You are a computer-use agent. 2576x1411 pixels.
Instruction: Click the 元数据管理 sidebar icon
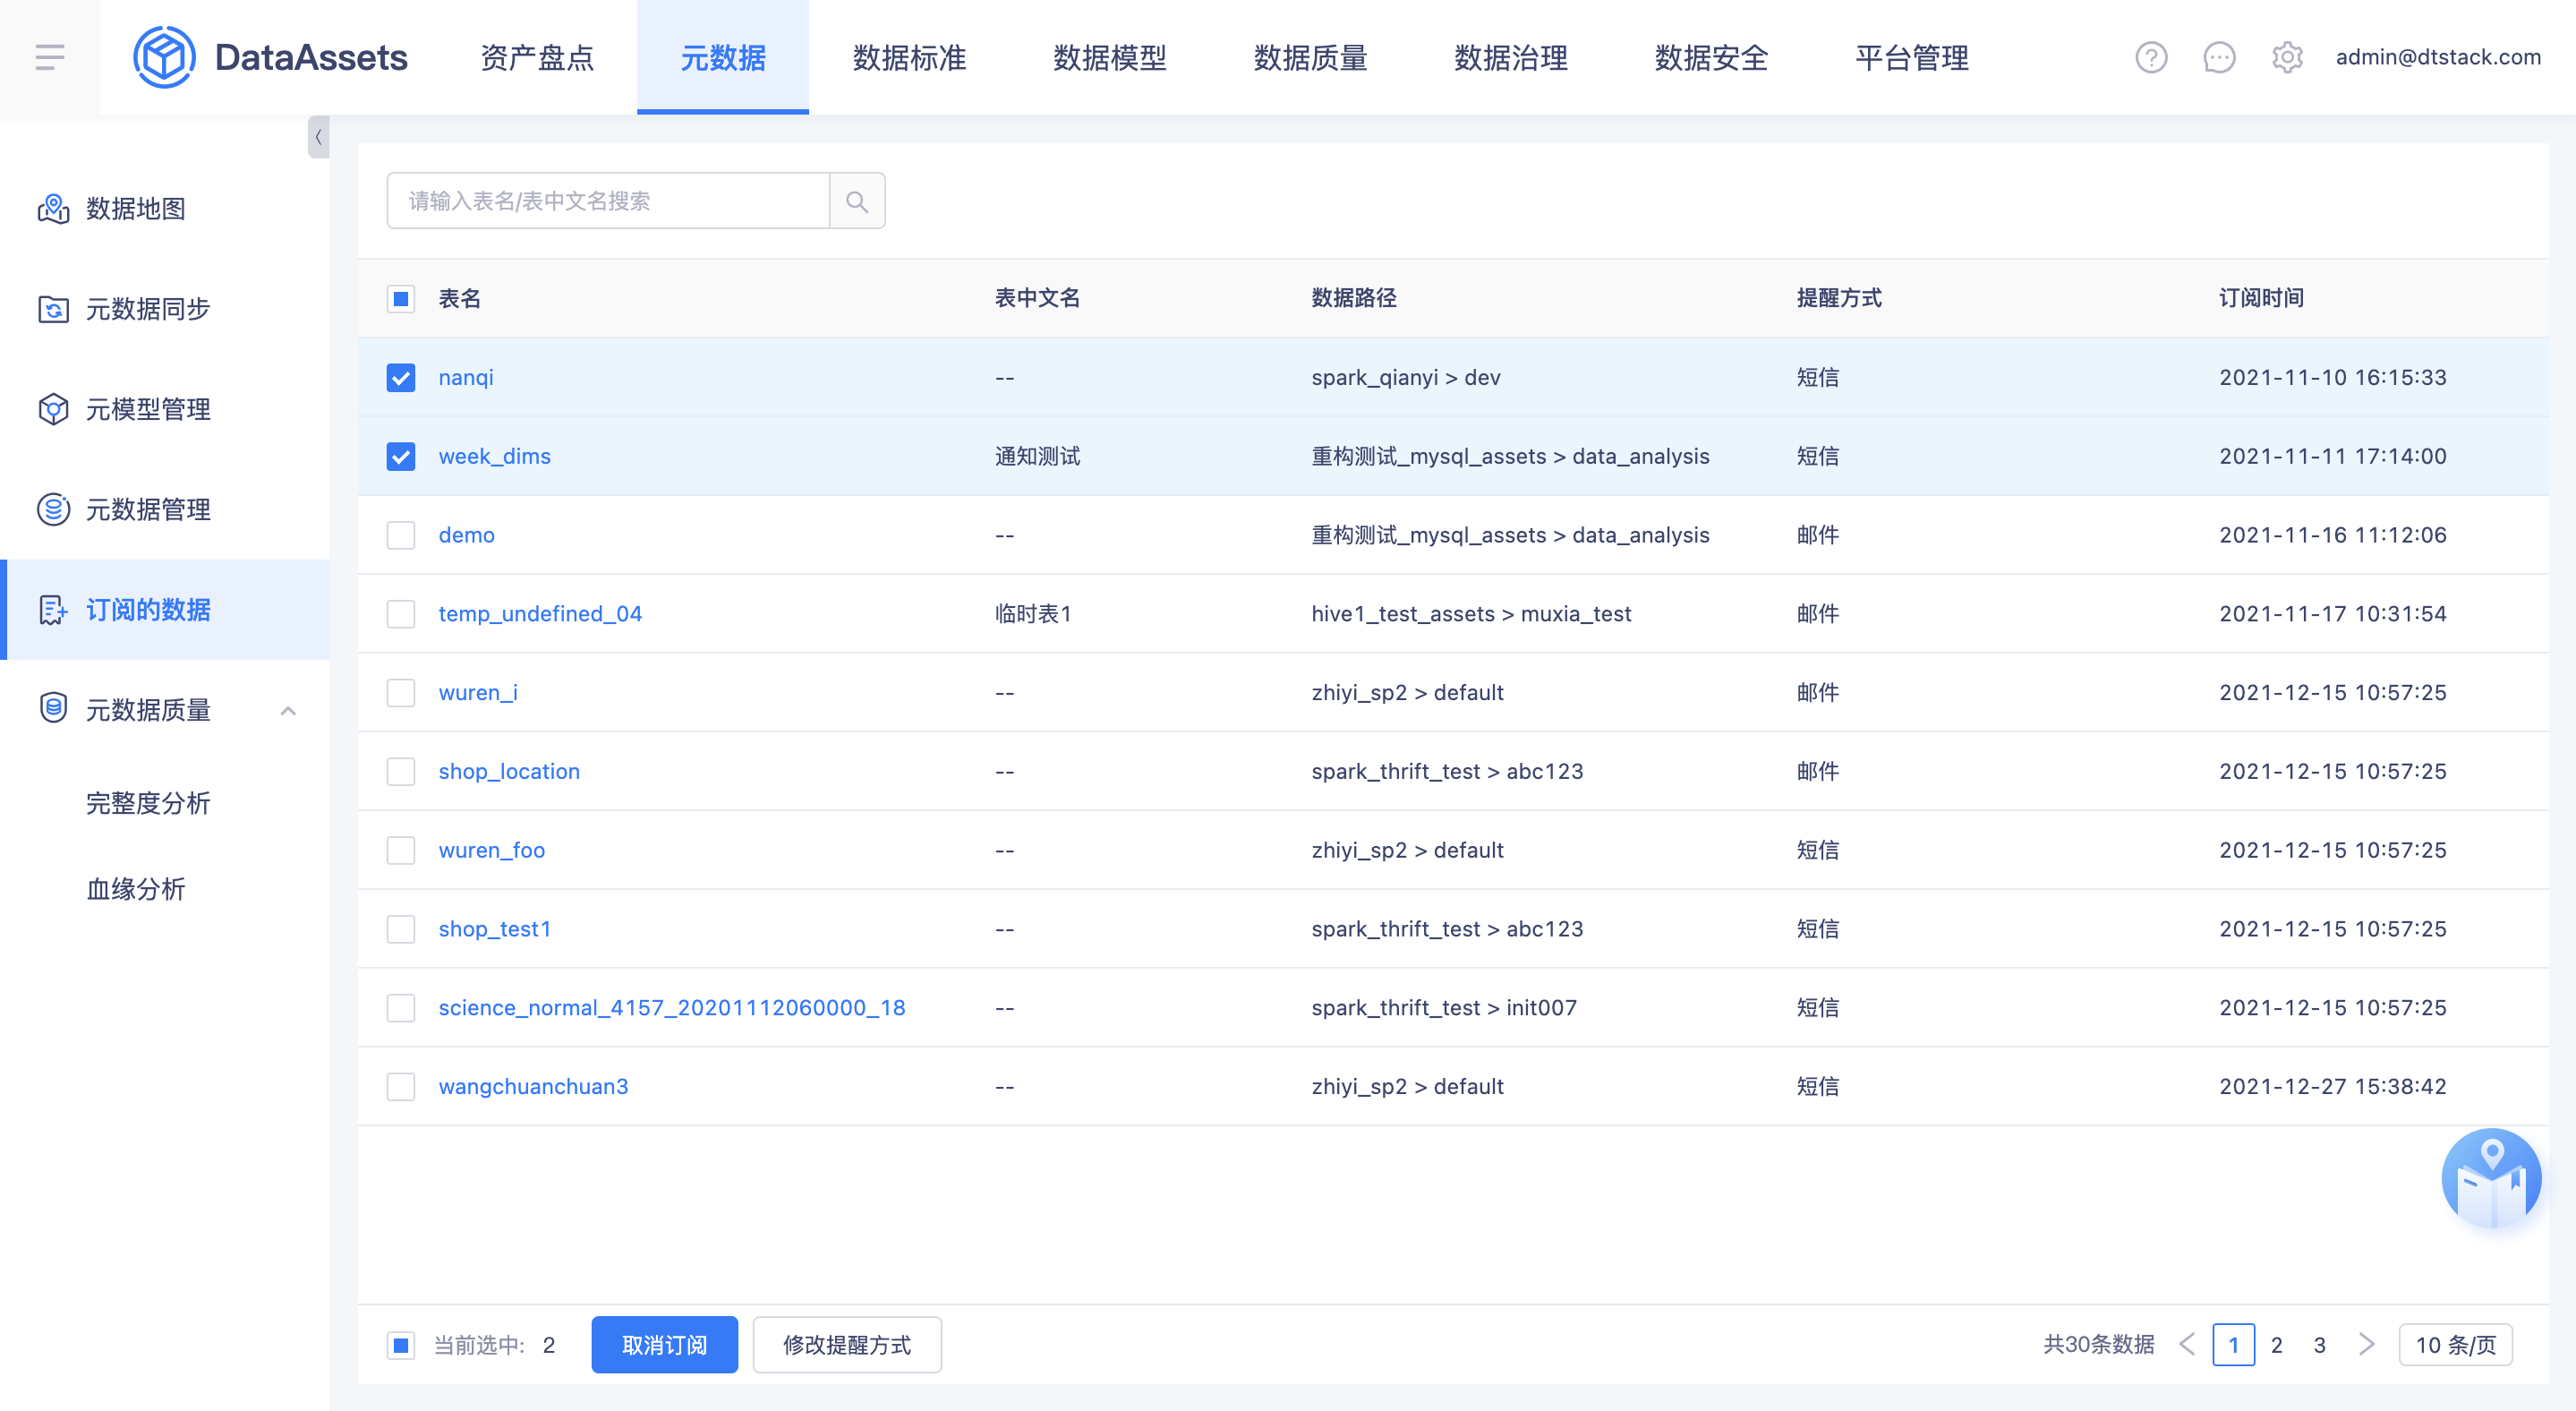tap(53, 509)
